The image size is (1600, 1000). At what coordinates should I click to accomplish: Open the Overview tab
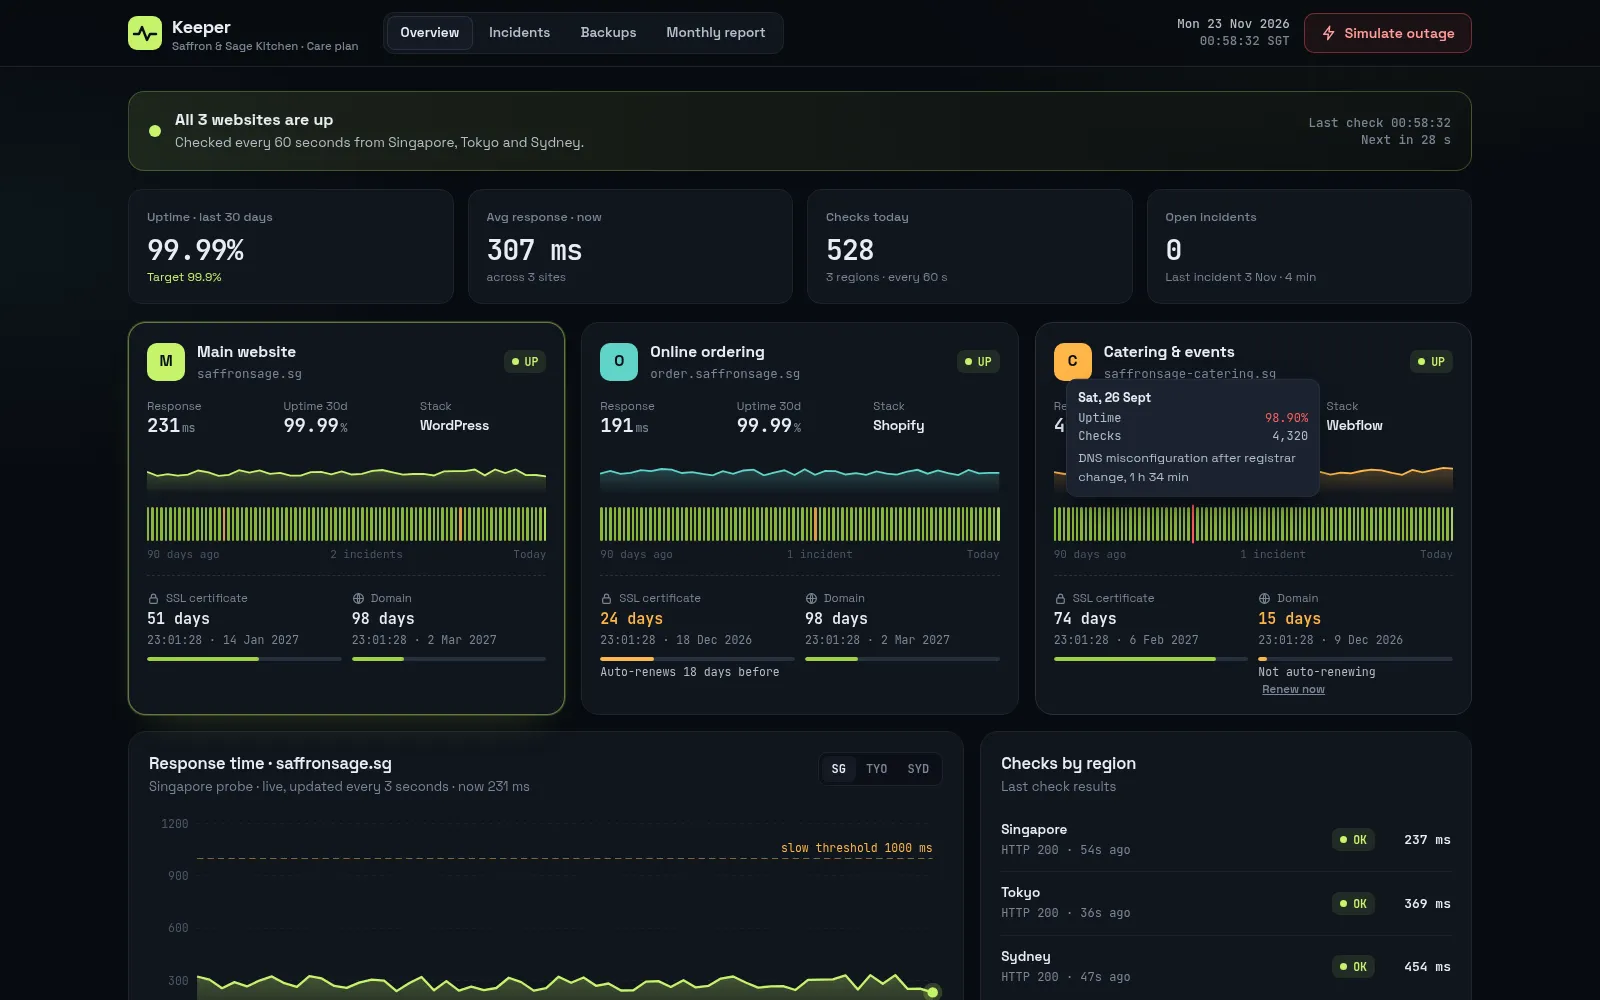pyautogui.click(x=430, y=33)
